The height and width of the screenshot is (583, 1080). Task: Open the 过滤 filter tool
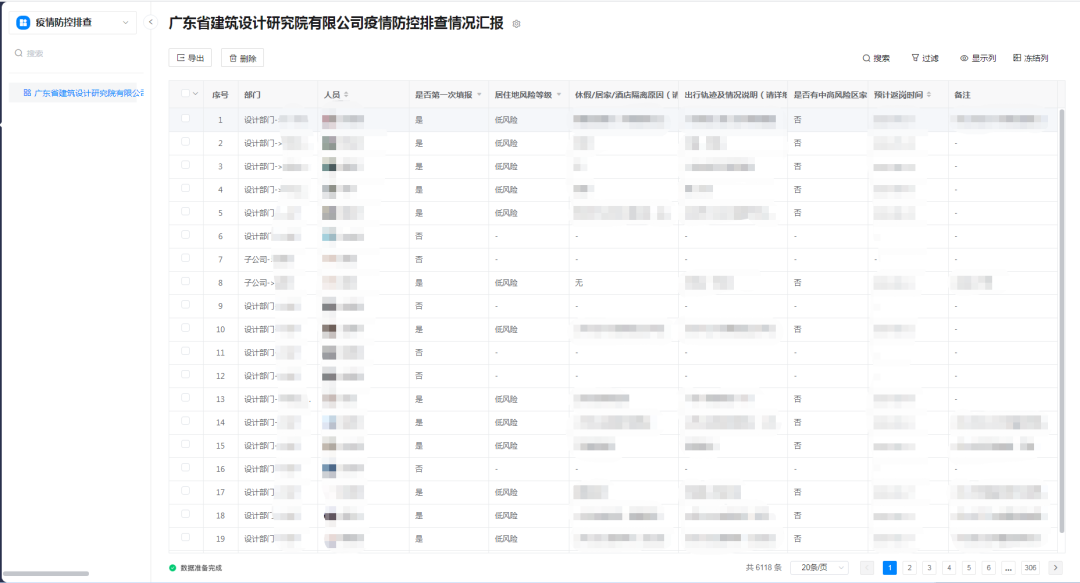(925, 58)
